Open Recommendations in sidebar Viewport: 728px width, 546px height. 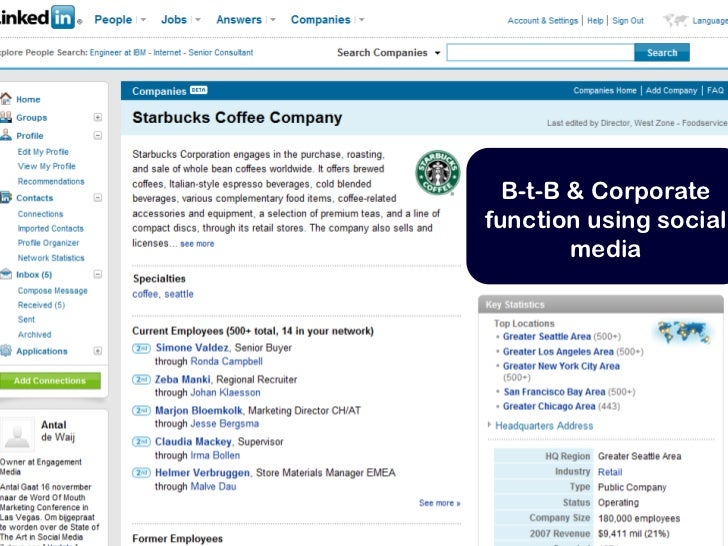51,181
